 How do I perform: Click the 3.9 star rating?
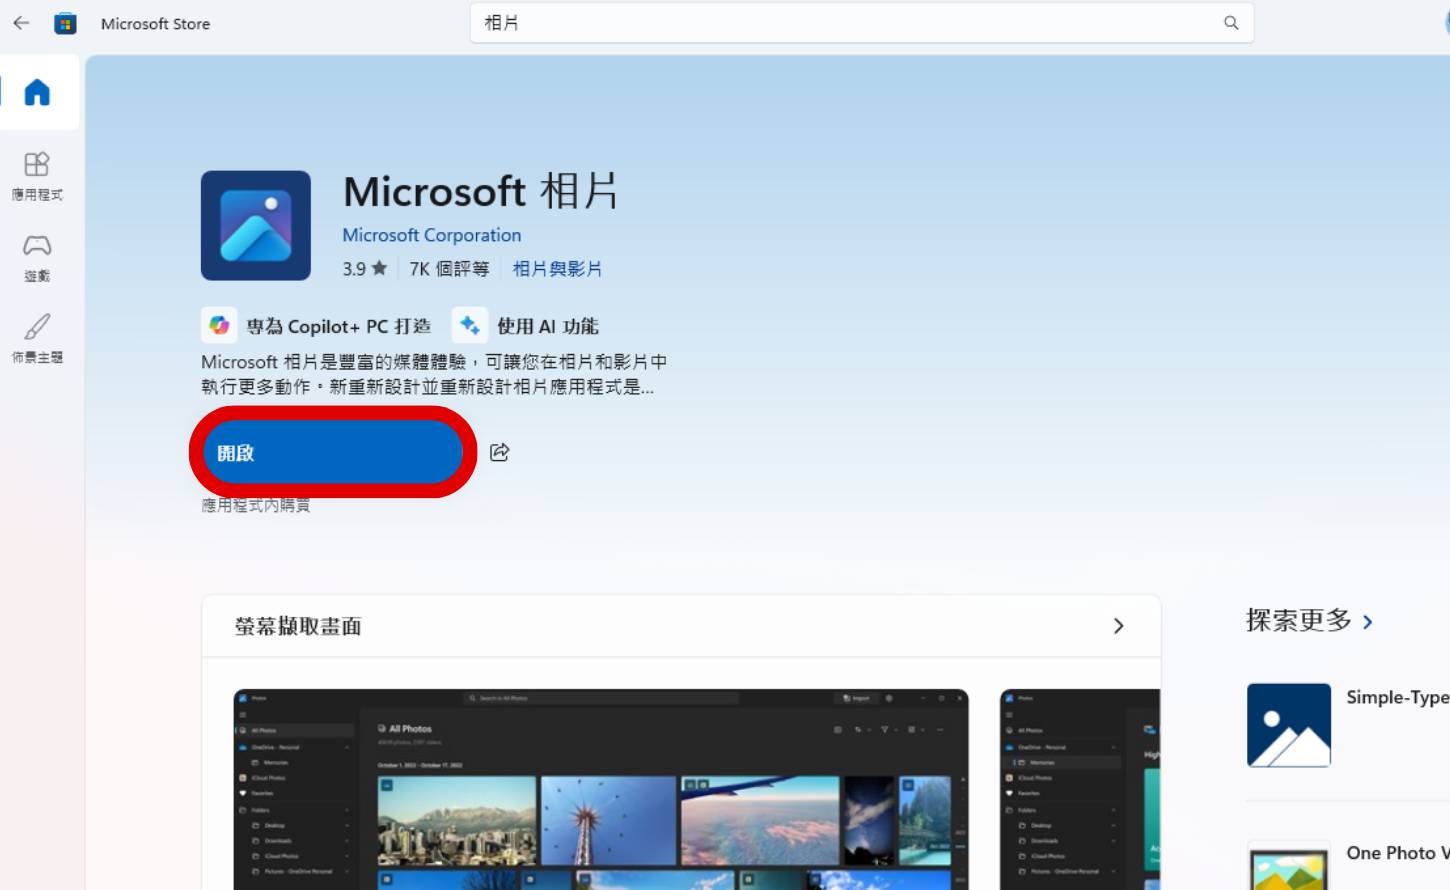click(x=364, y=268)
